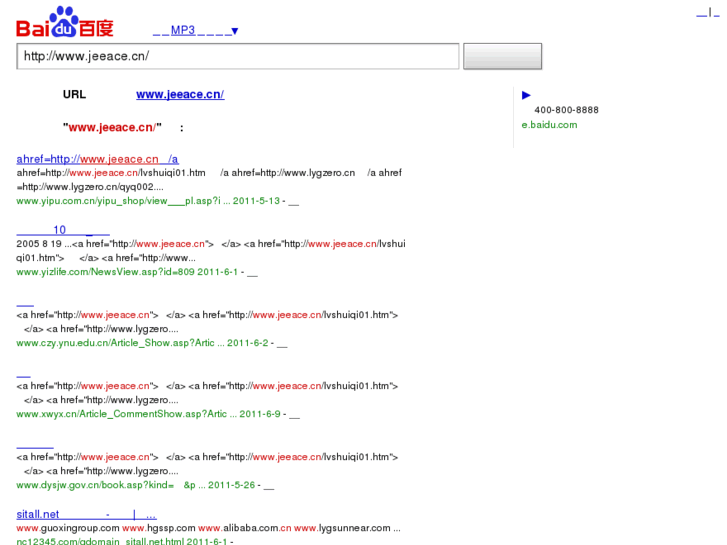727x545 pixels.
Task: Open cached link after 2011-6-2 date
Action: click(282, 344)
